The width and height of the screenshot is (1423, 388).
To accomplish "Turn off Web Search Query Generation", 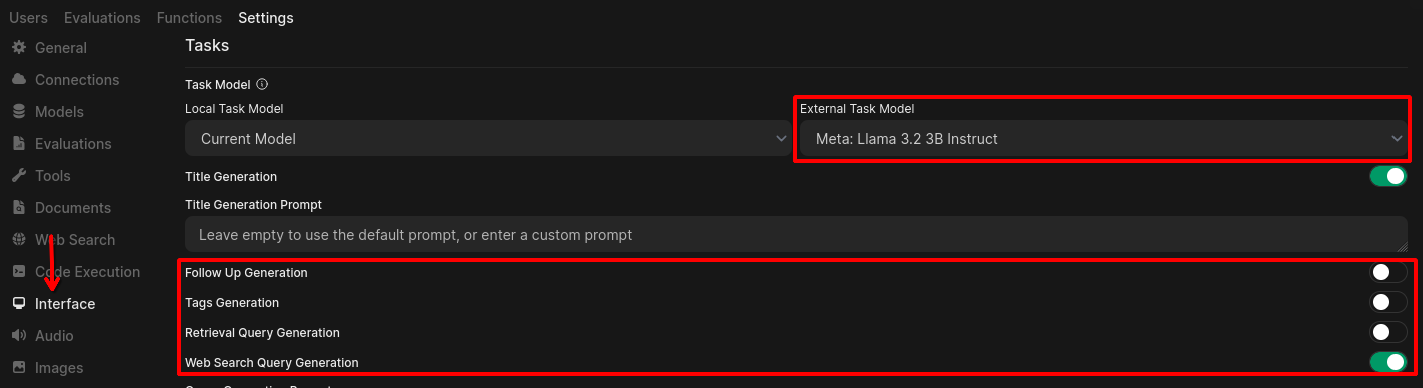I will click(x=1388, y=362).
